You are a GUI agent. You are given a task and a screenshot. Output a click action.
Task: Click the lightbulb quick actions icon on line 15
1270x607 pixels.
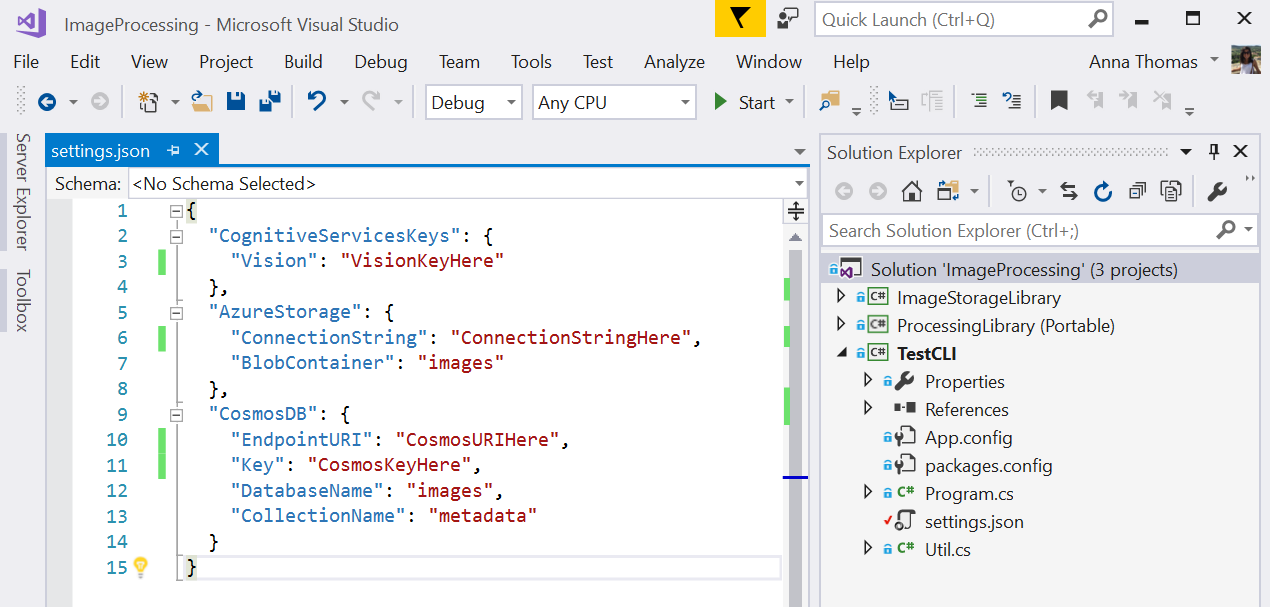(141, 566)
